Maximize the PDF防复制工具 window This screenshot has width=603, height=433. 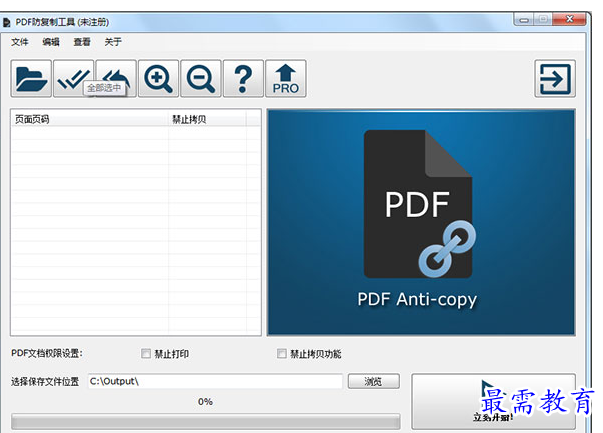click(543, 19)
